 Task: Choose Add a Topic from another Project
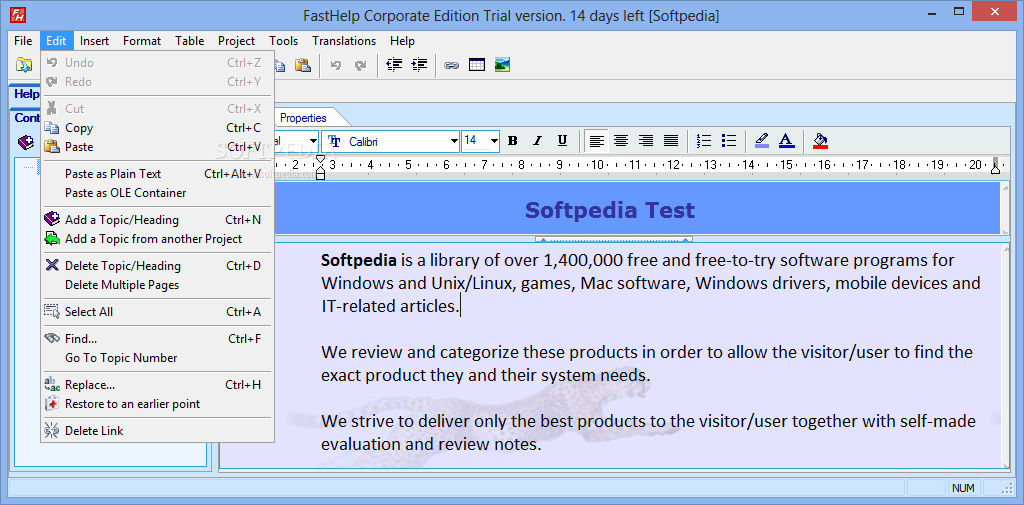pos(157,239)
